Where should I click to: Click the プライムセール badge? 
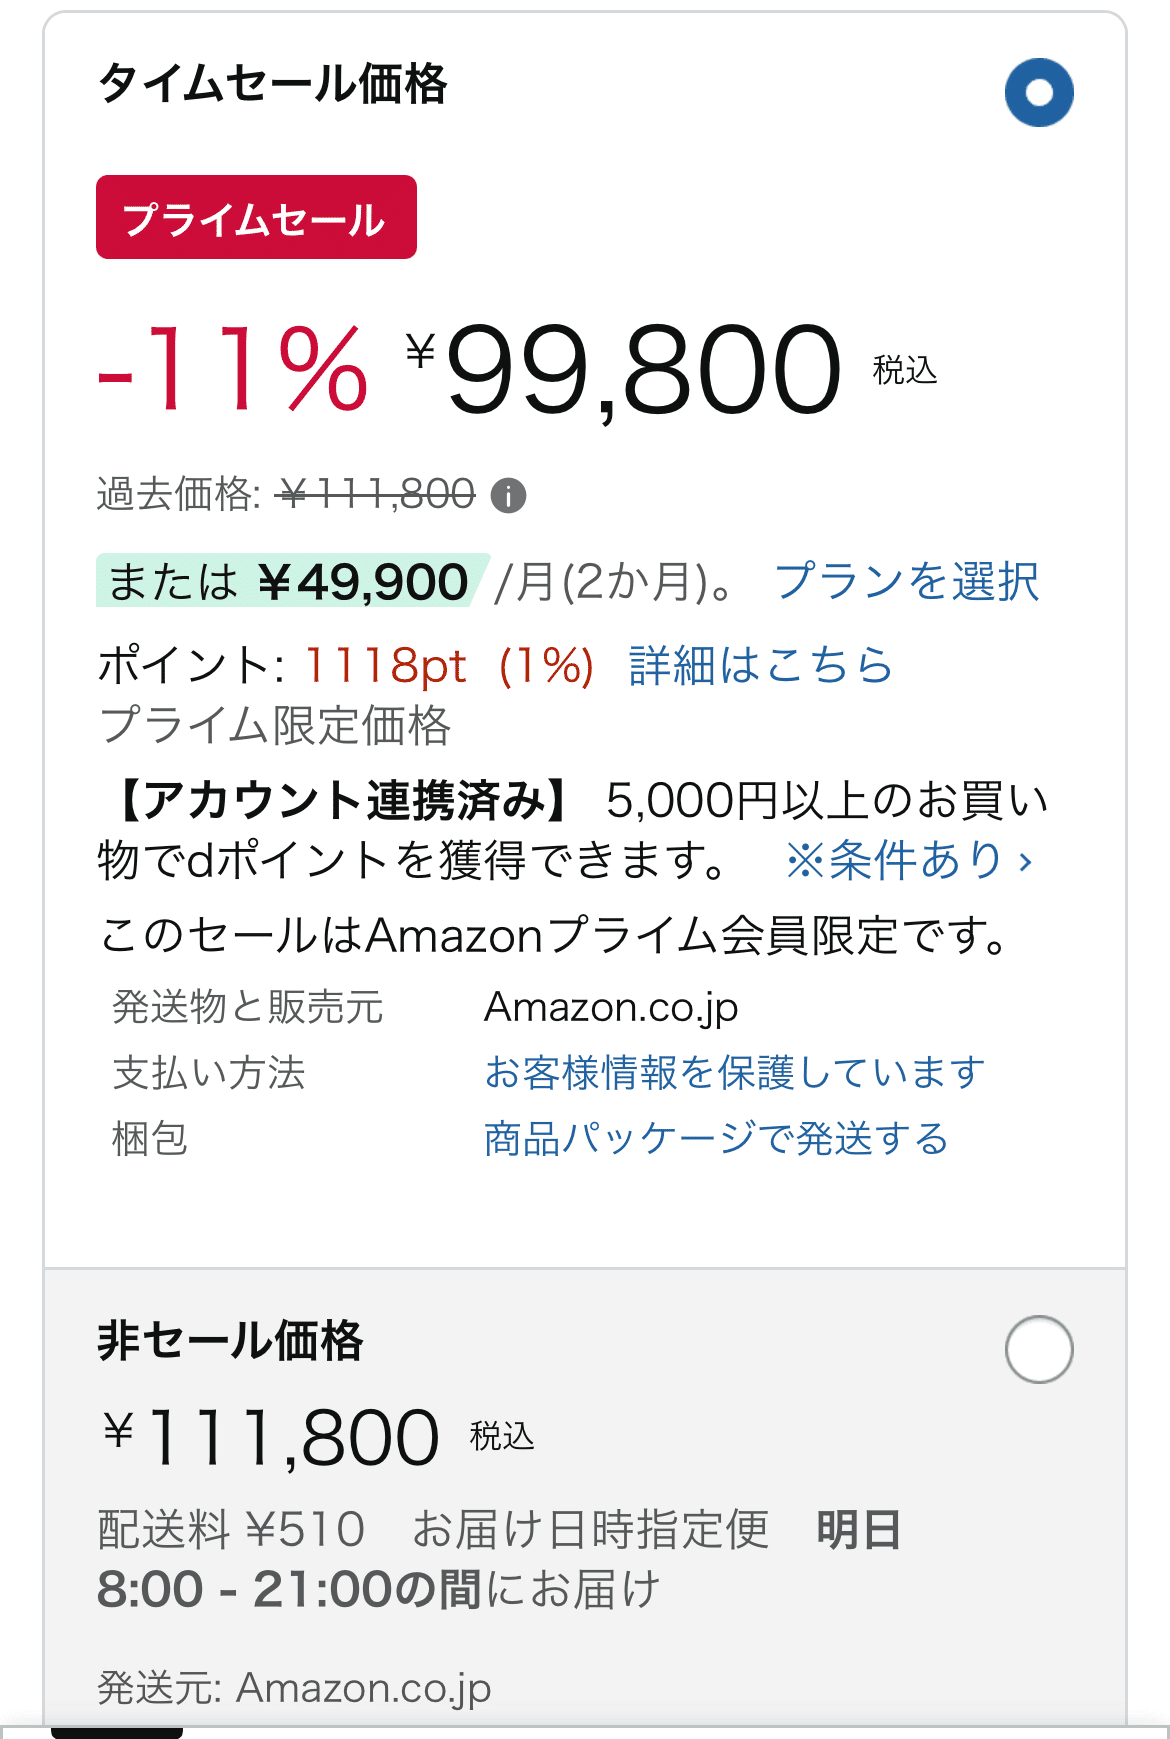point(255,219)
